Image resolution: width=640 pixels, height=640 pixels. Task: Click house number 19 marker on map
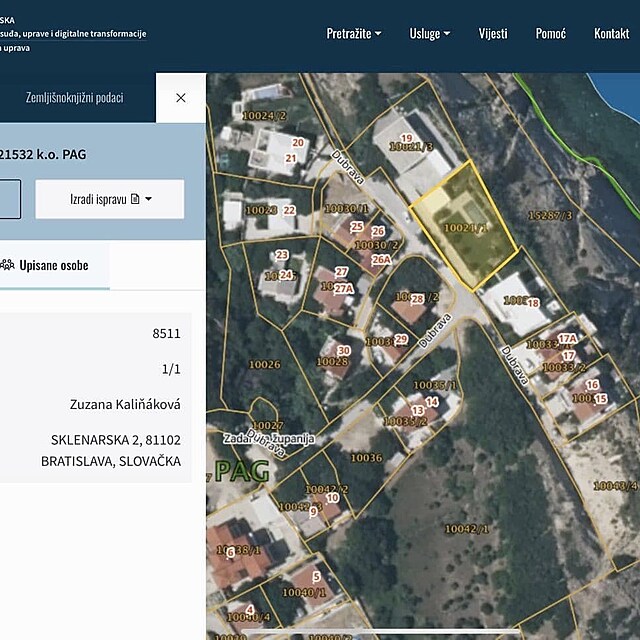click(406, 139)
